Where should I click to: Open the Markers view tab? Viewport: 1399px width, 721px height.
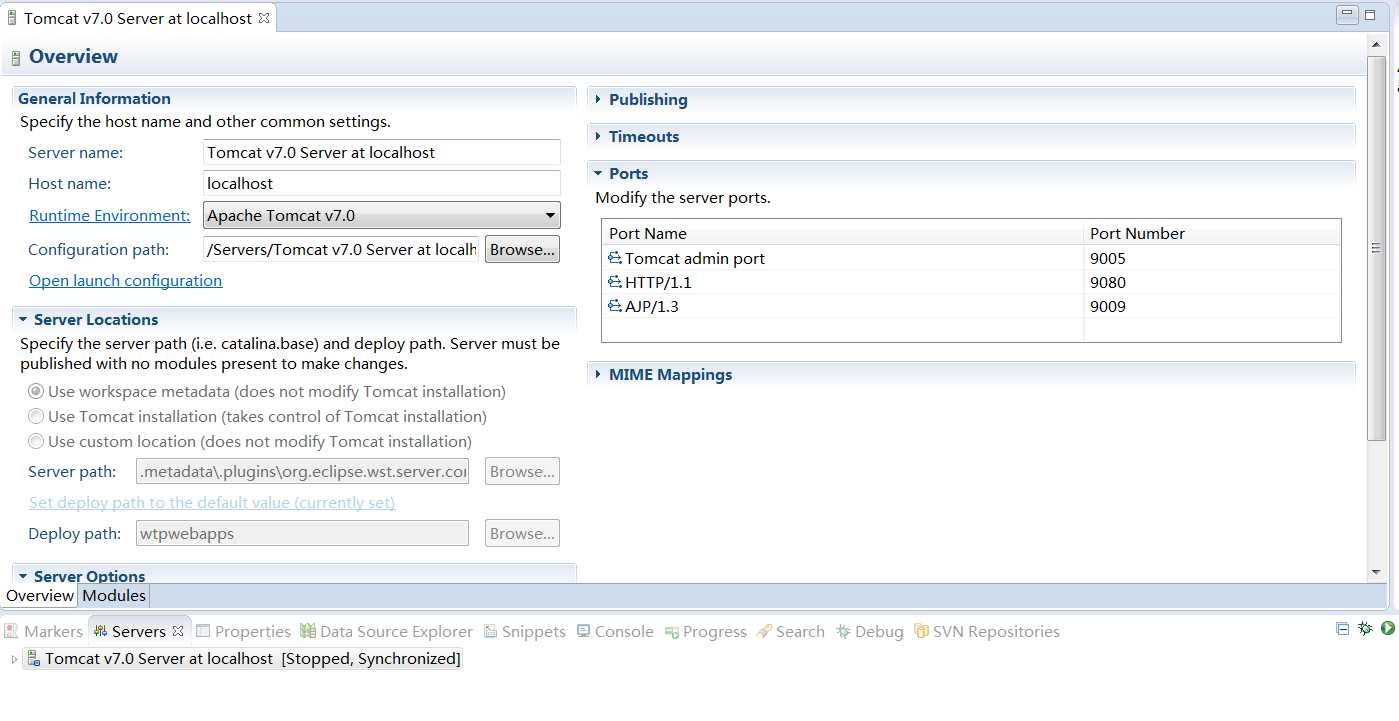click(44, 631)
